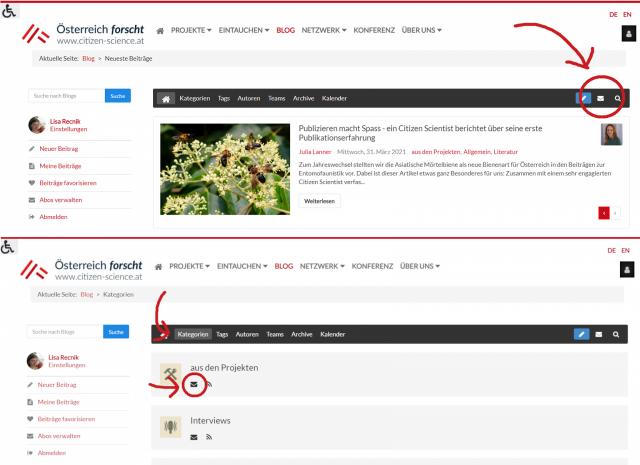Open the bees on flowers post thumbnail
The height and width of the screenshot is (465, 640).
[225, 169]
